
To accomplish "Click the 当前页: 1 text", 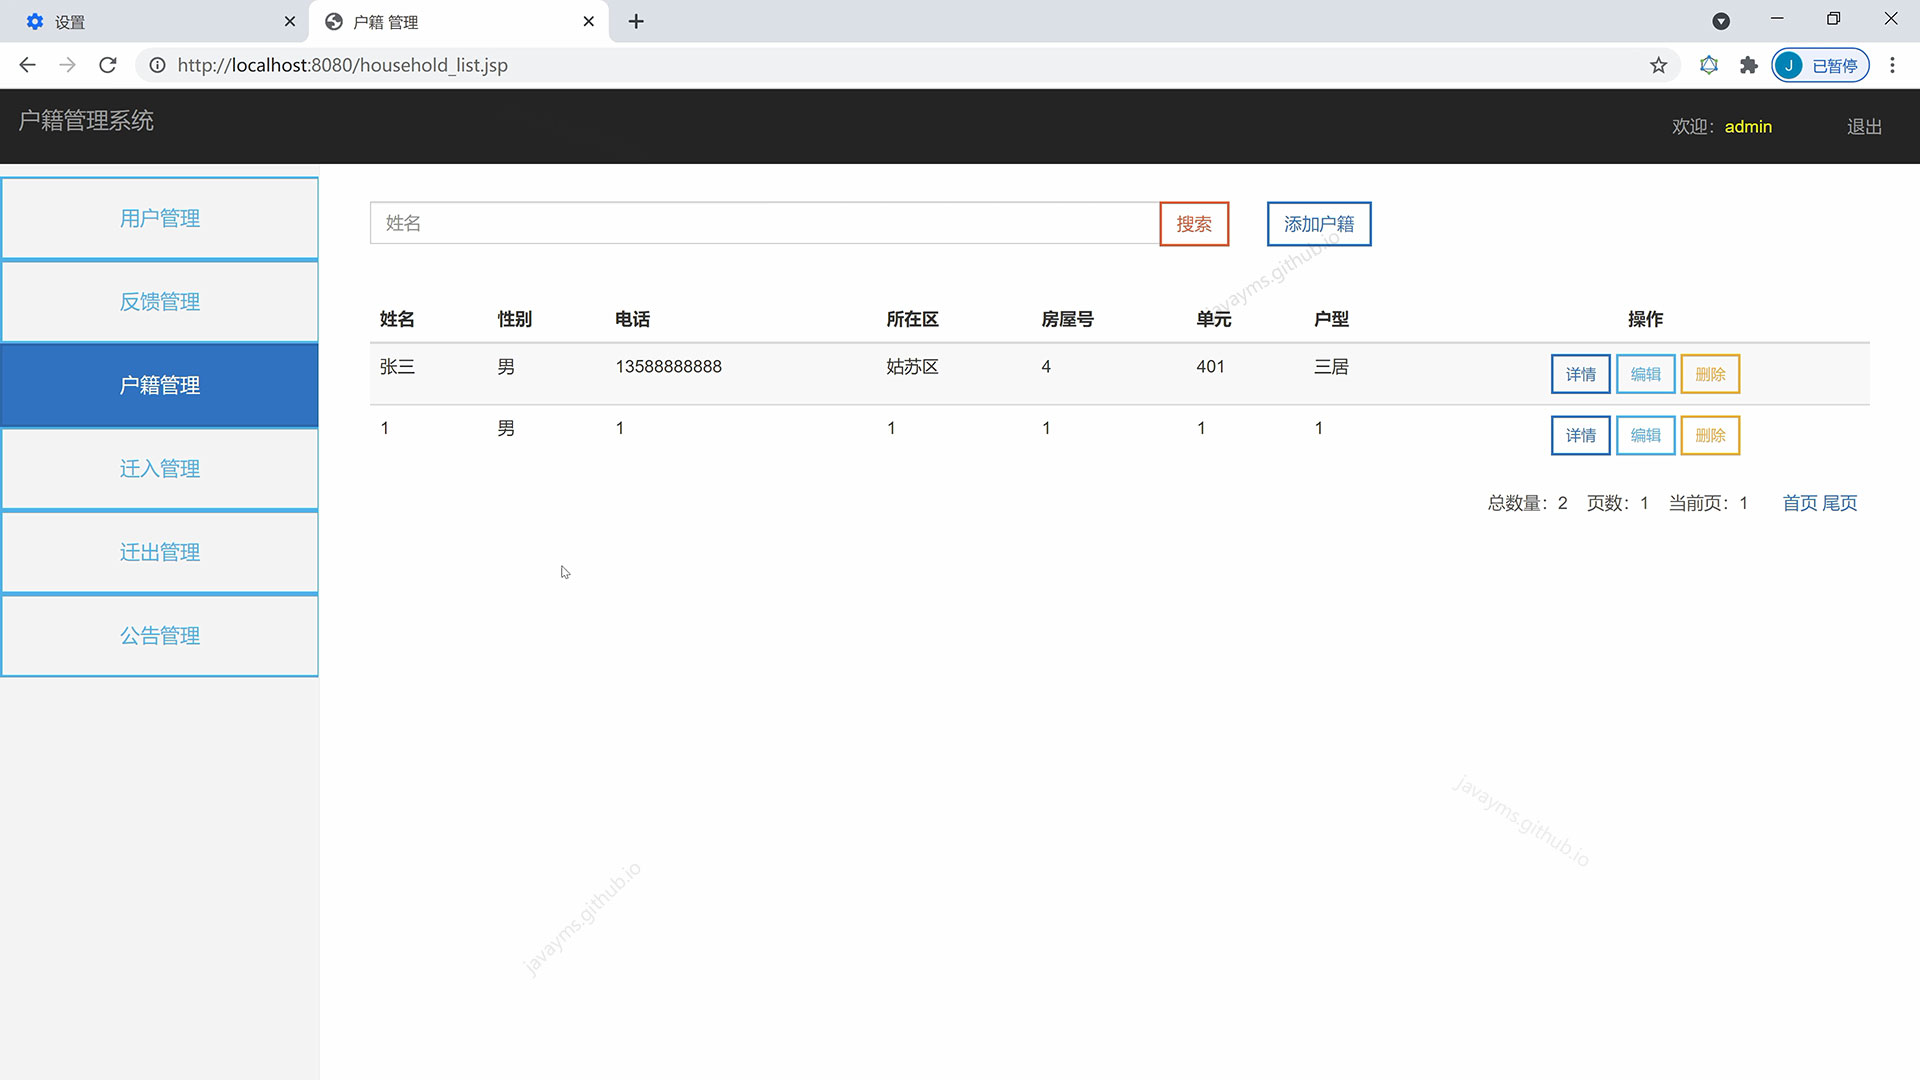I will 1708,503.
